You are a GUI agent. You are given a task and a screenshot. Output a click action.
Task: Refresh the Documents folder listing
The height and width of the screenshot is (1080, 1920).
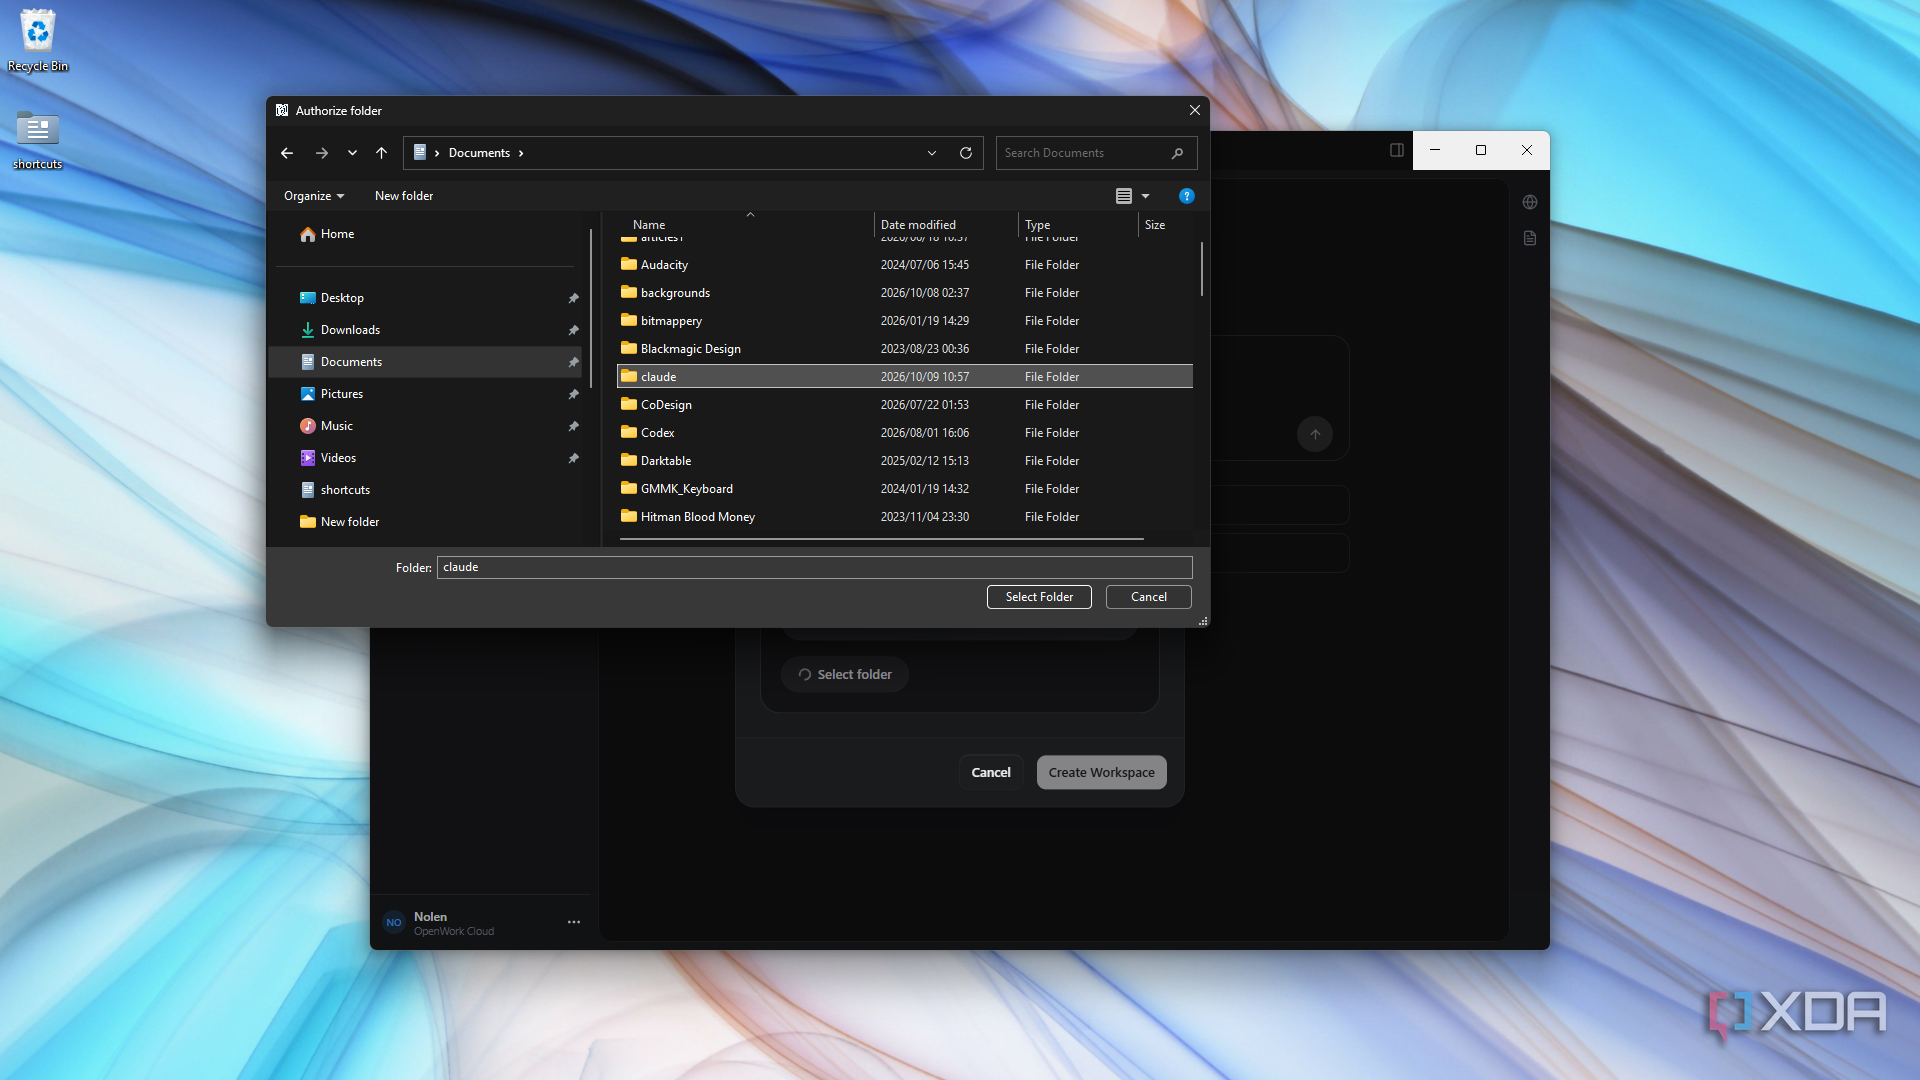pos(966,153)
